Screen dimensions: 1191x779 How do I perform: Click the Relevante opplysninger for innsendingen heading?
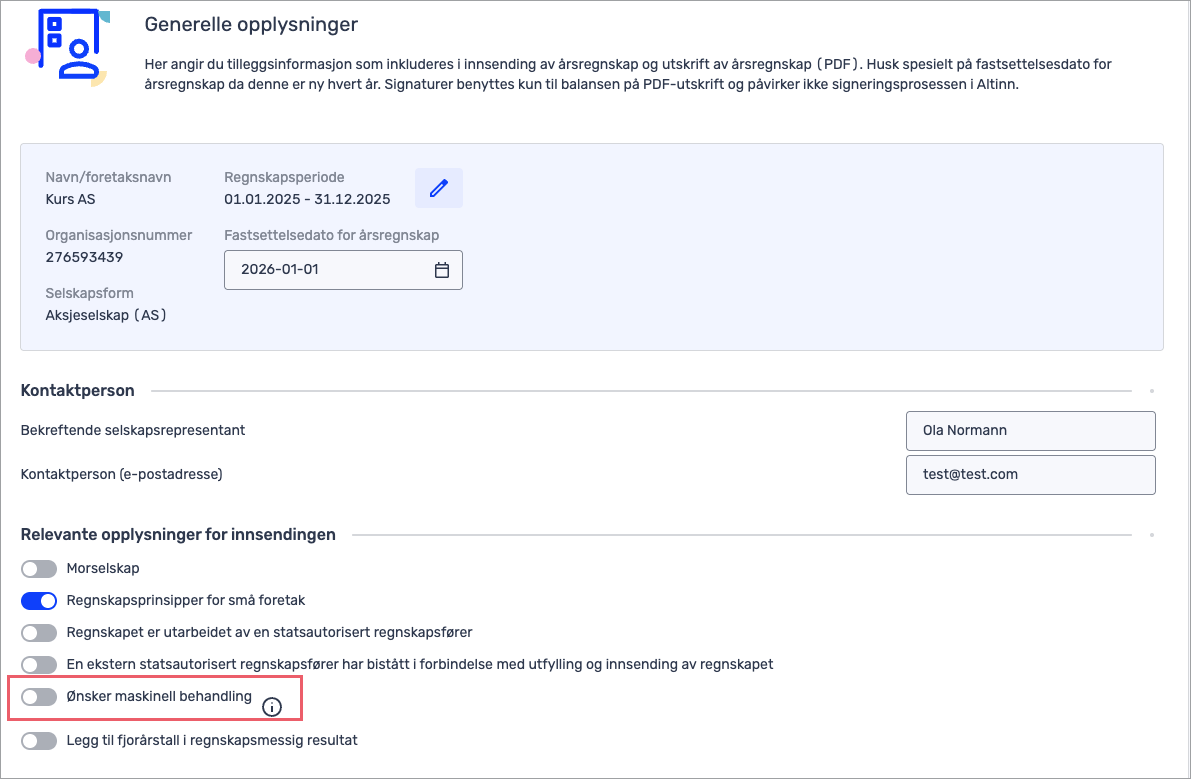pos(178,534)
